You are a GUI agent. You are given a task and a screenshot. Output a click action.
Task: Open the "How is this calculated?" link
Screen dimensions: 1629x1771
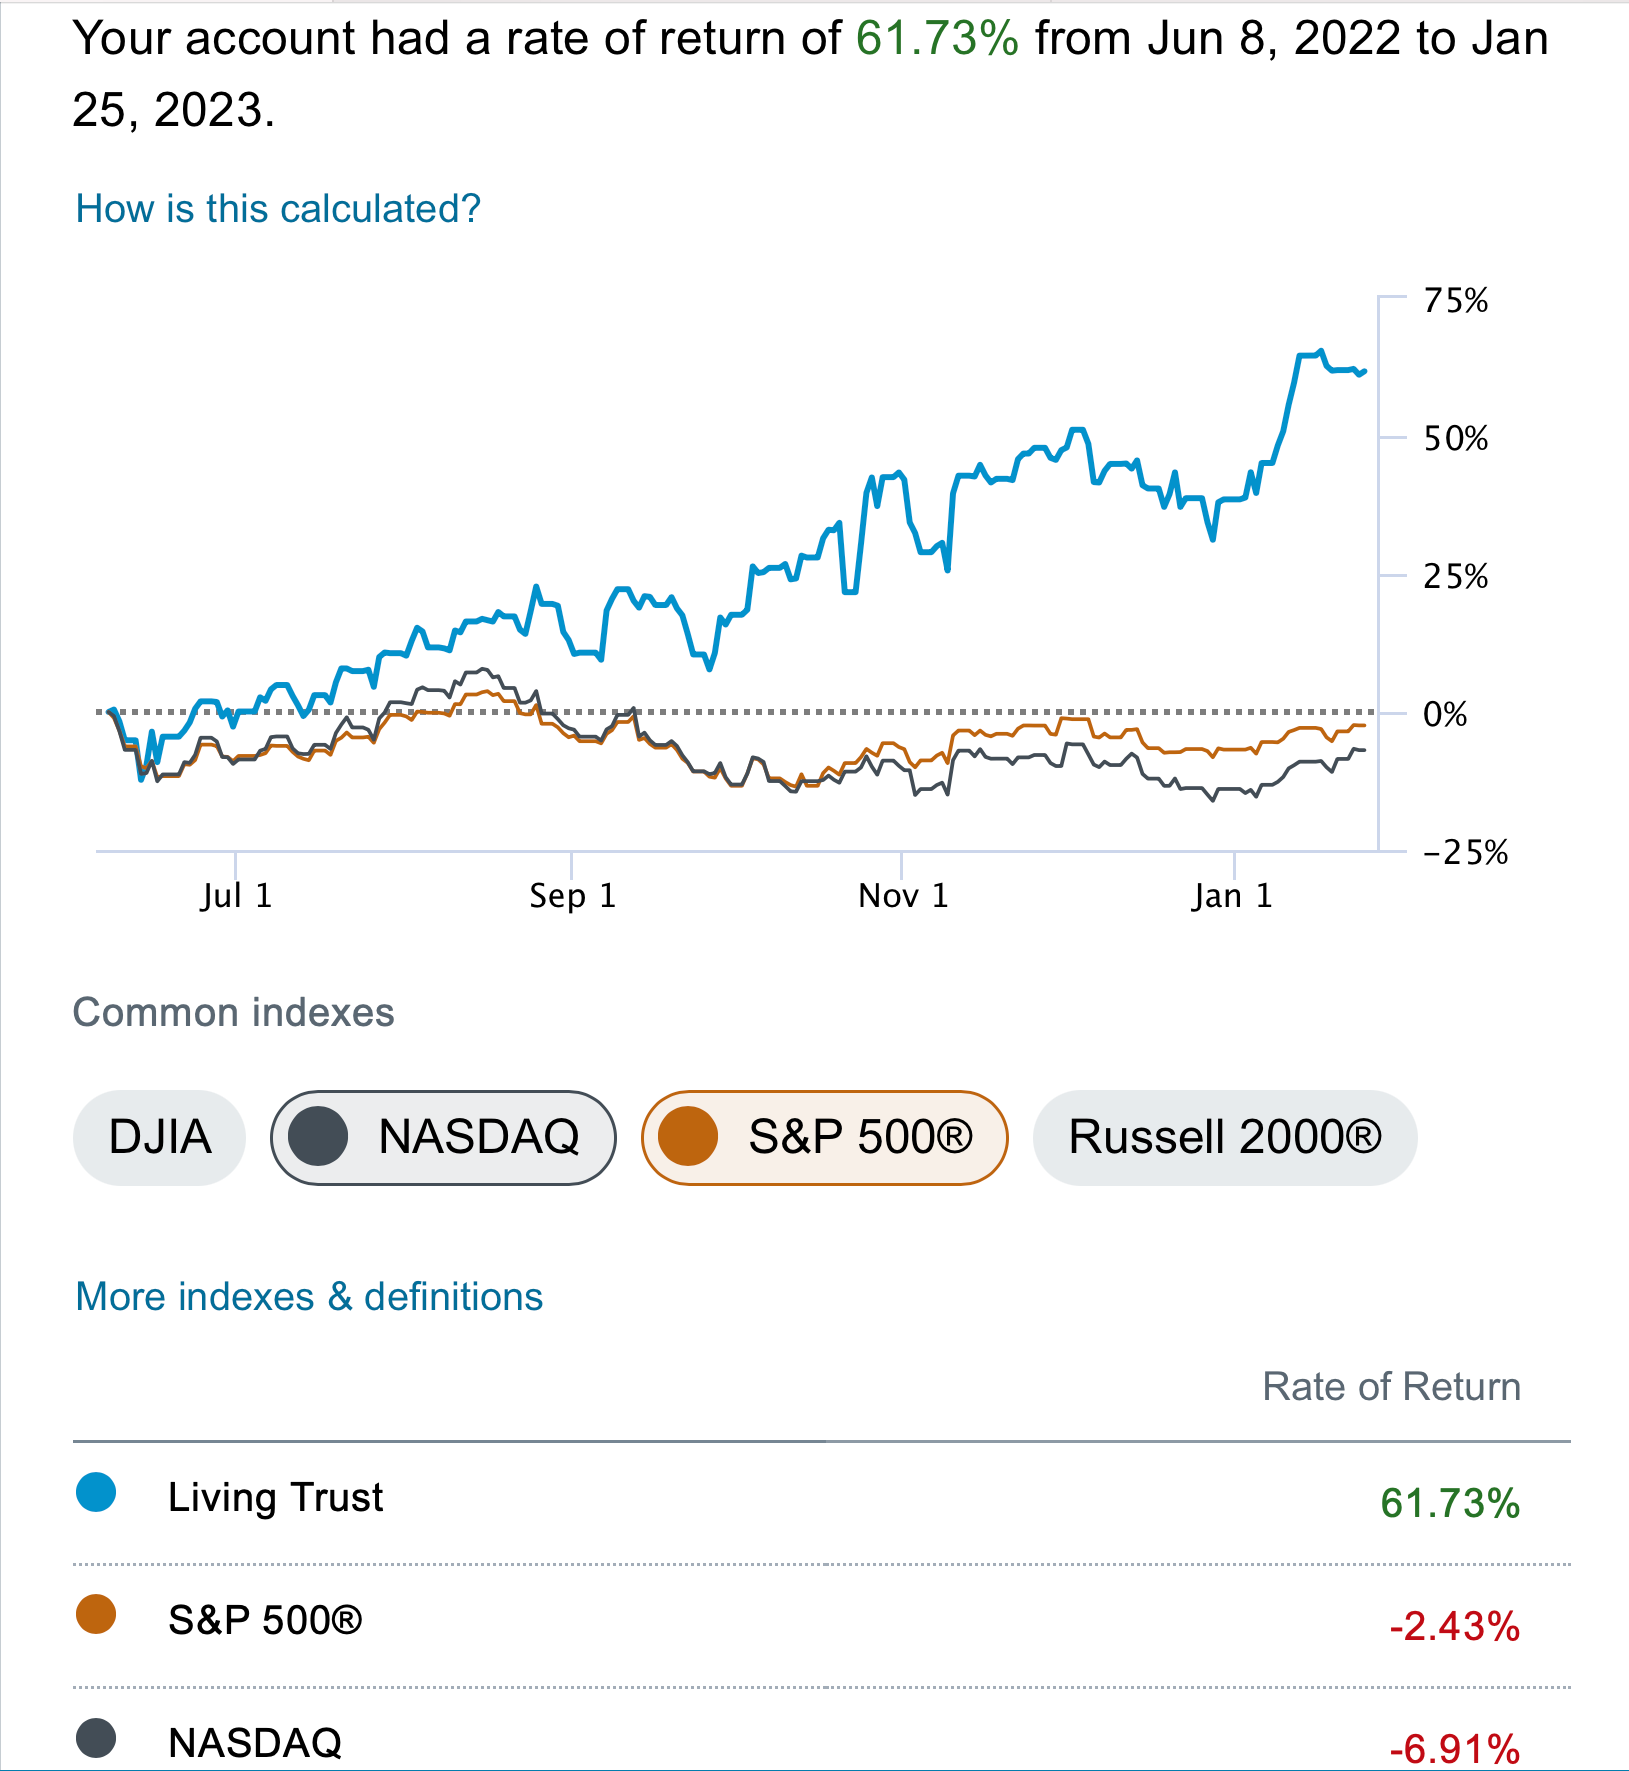(278, 209)
